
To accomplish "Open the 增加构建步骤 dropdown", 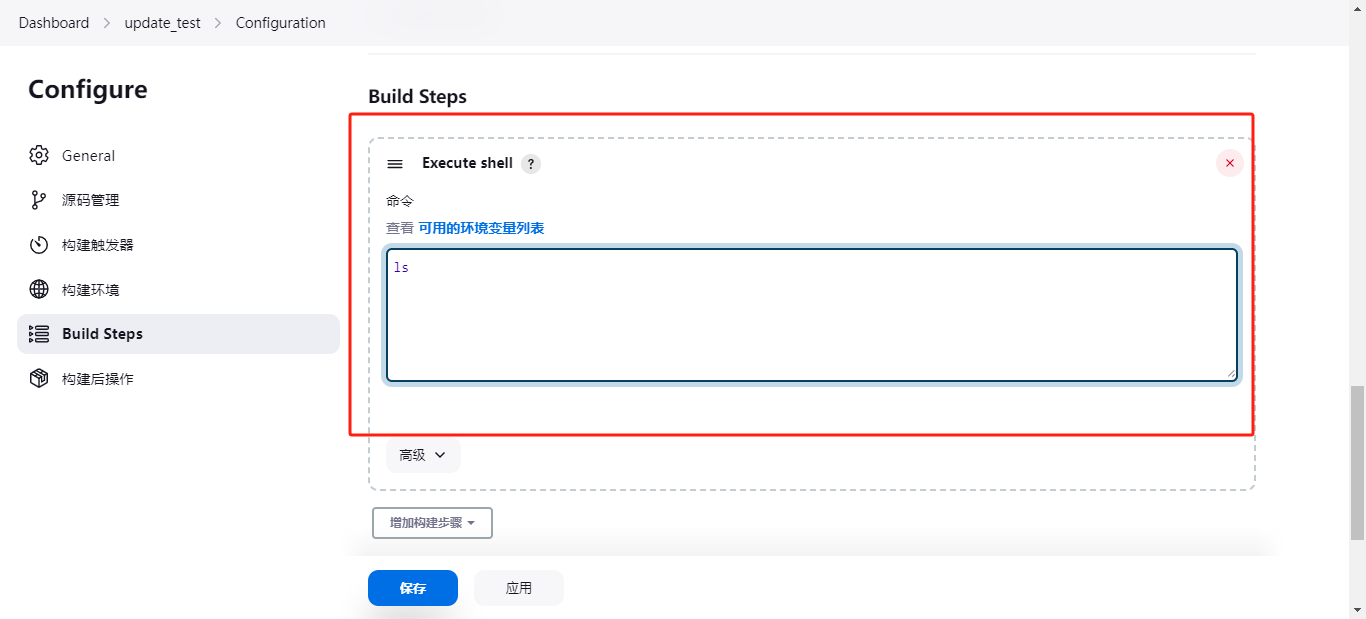I will pos(432,523).
